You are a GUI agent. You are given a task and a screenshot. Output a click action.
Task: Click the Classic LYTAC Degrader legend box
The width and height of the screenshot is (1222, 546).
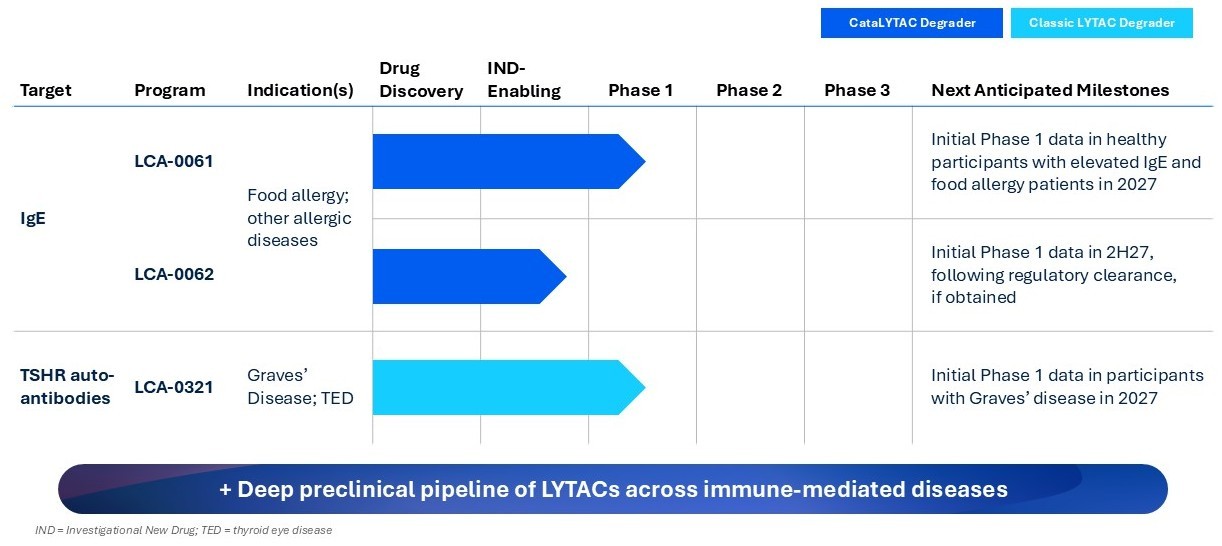(1101, 23)
